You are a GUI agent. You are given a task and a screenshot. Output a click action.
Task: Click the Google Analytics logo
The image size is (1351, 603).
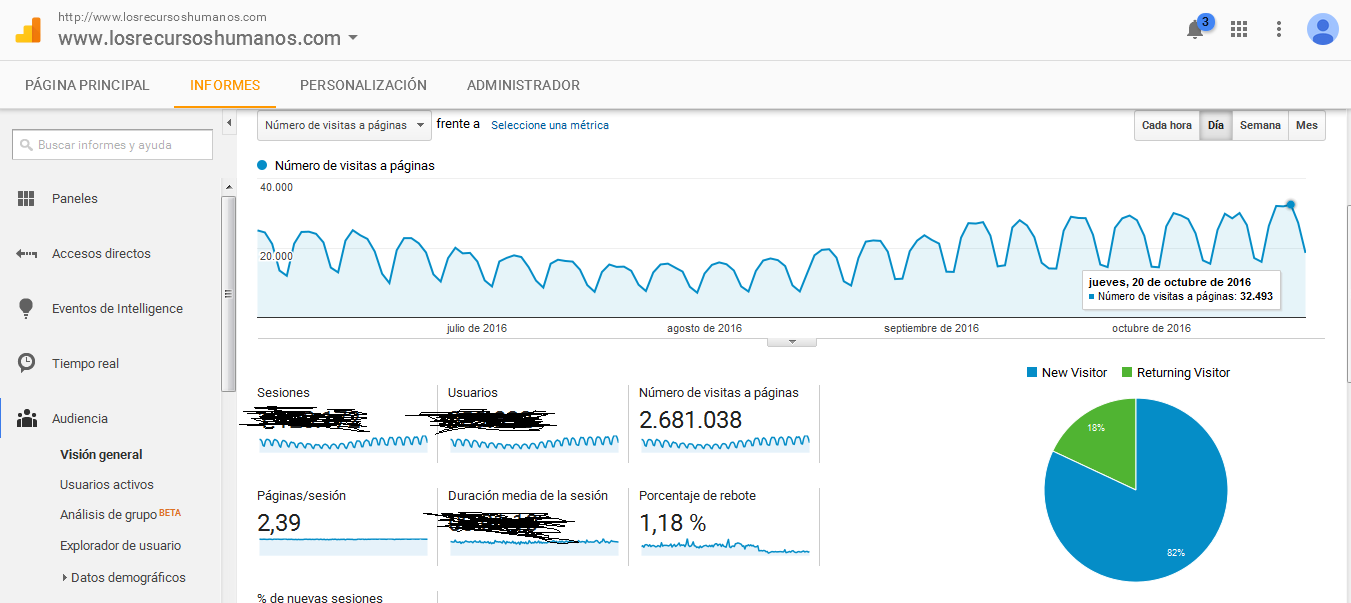[x=28, y=30]
